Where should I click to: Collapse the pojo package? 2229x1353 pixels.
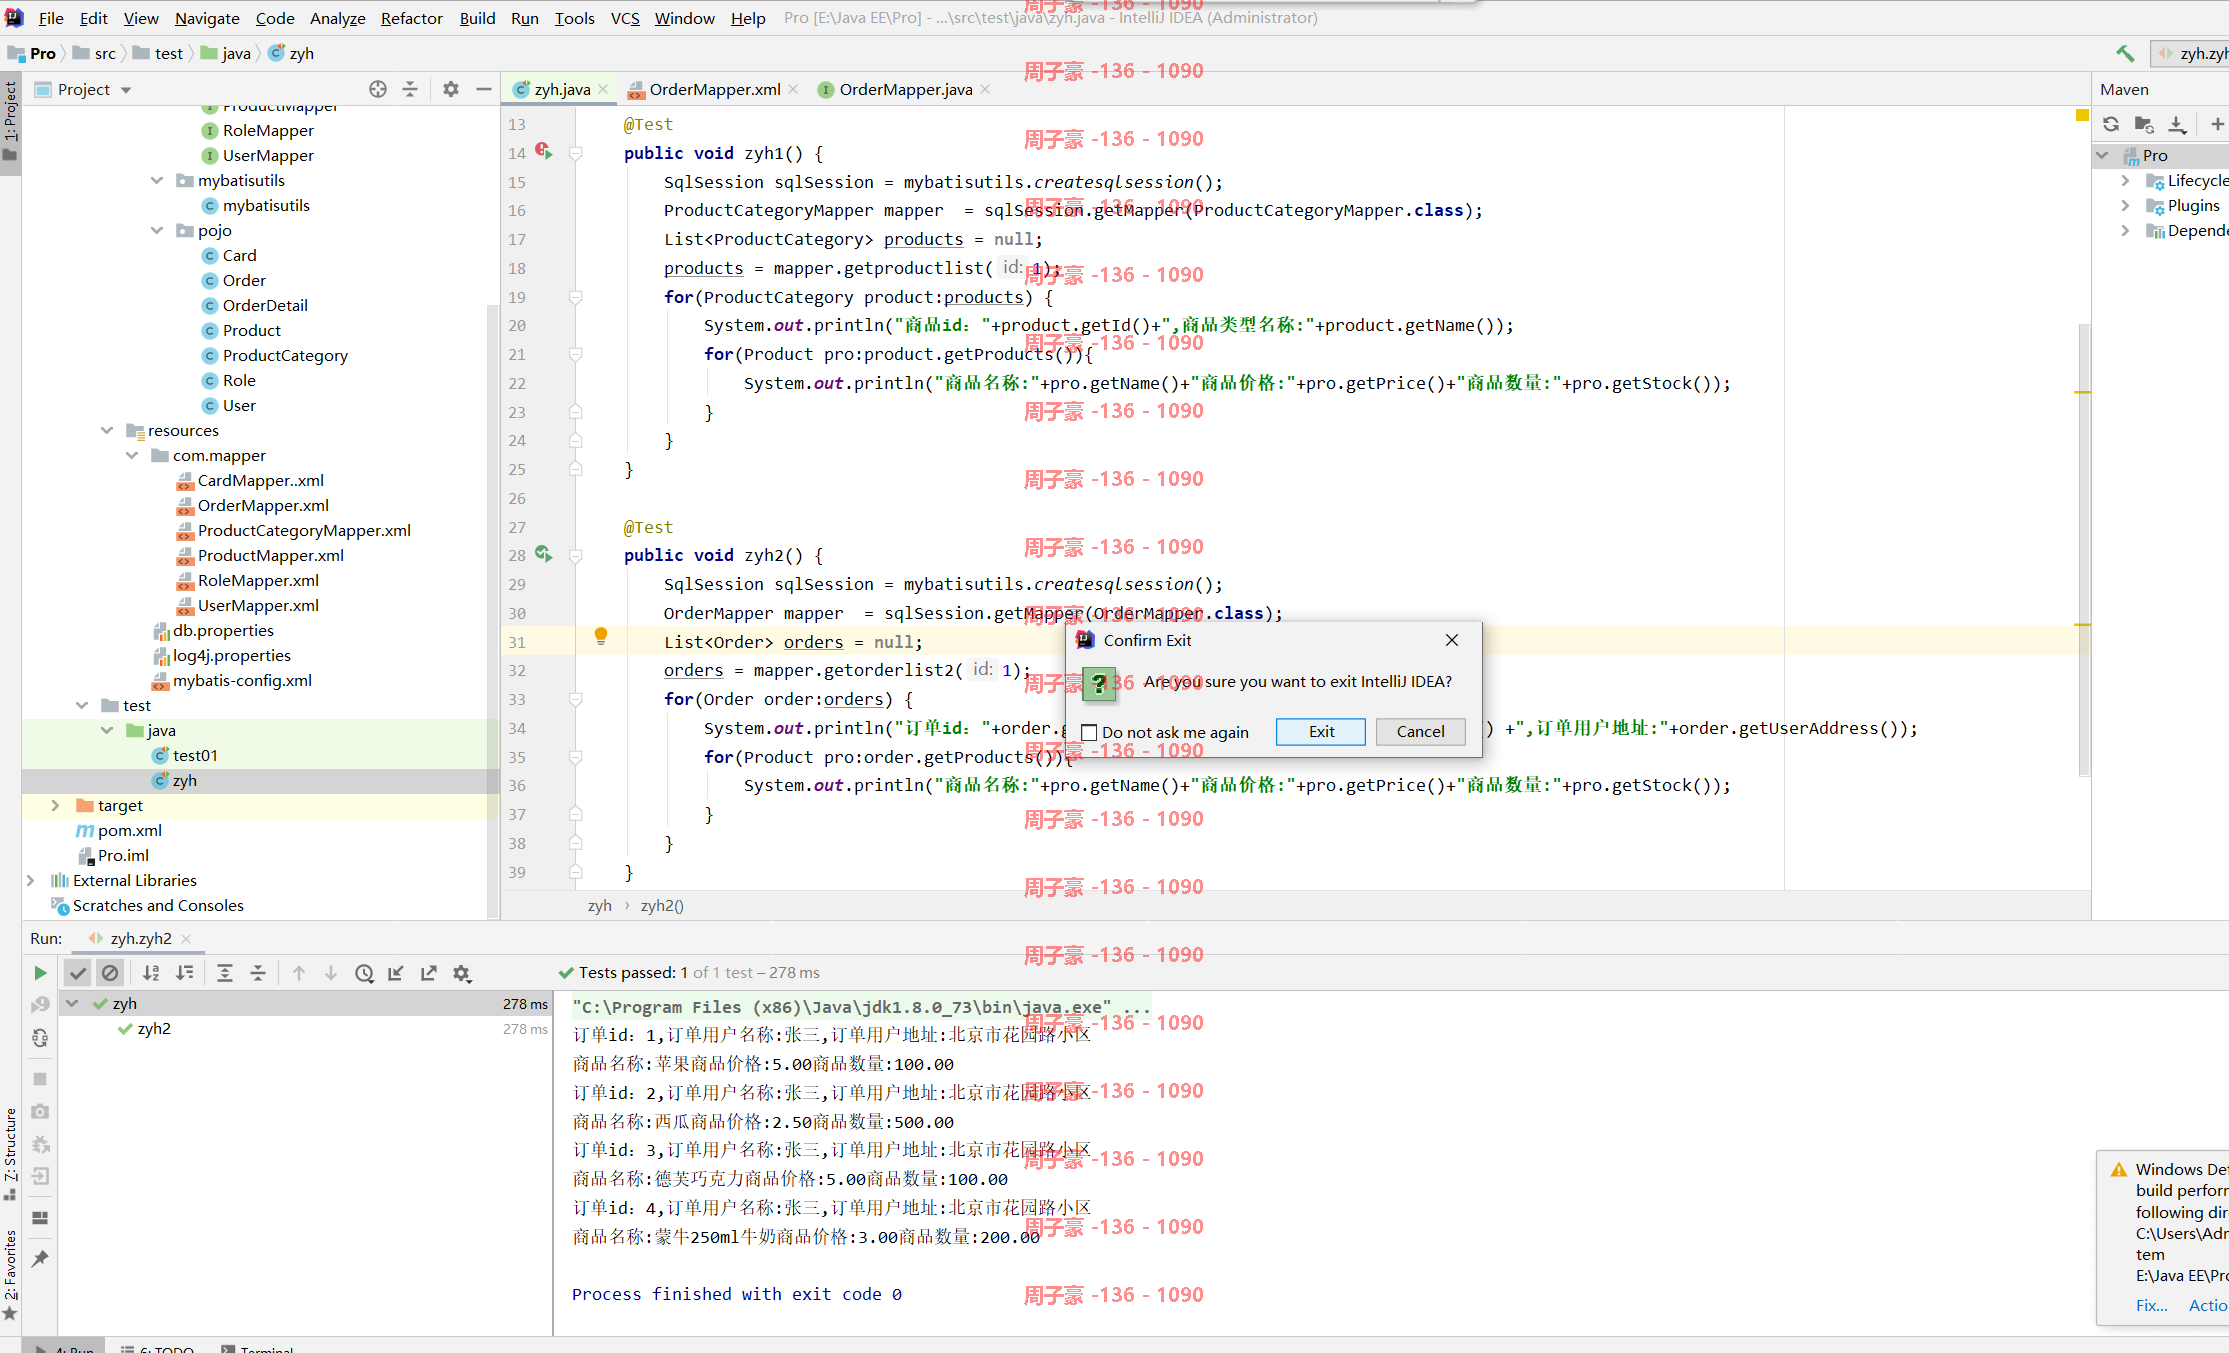coord(157,230)
